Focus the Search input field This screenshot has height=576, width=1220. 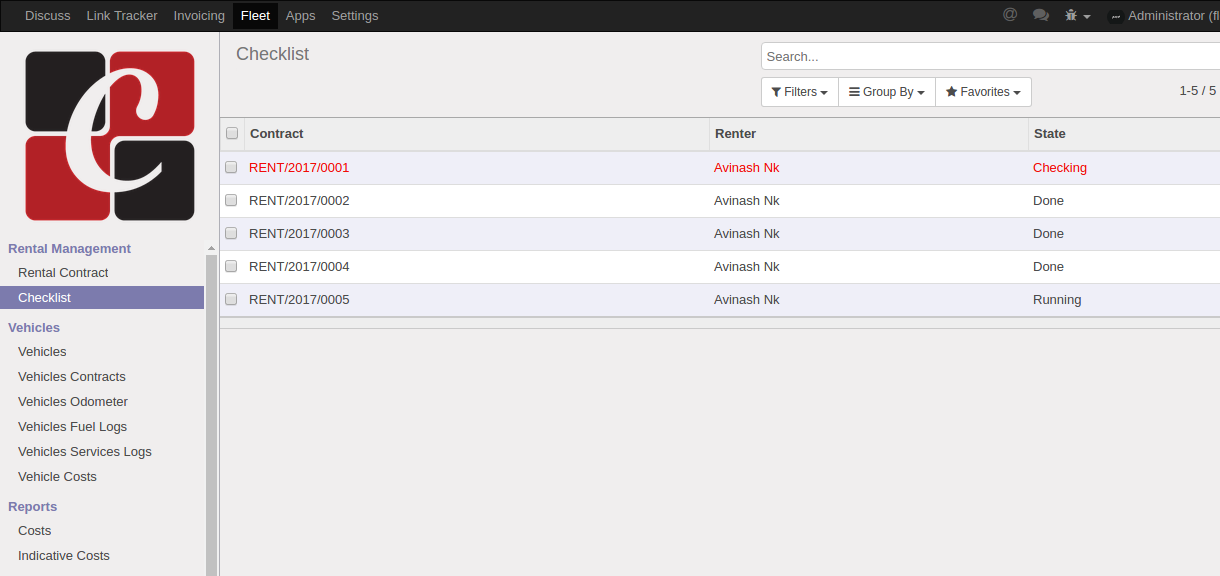coord(990,57)
